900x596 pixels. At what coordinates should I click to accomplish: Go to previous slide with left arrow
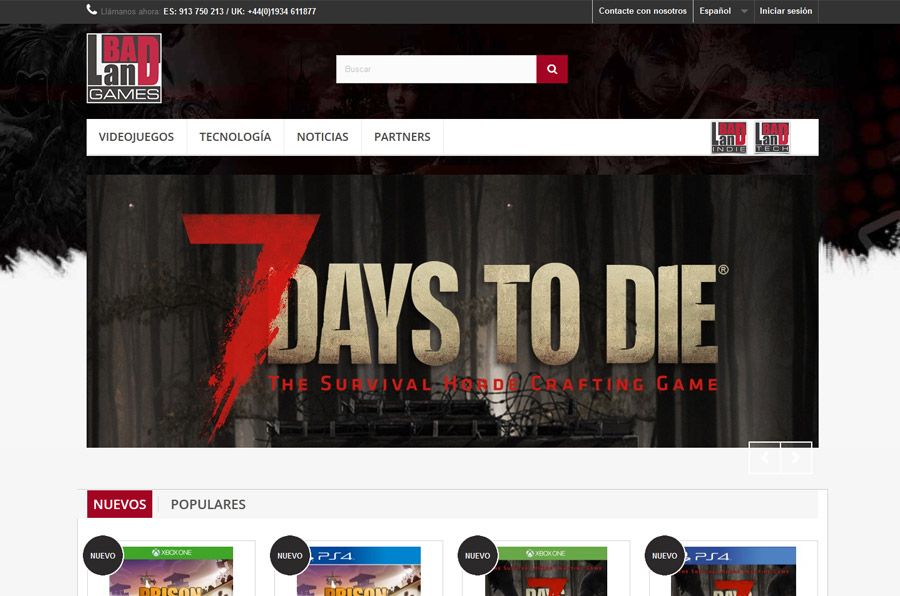coord(765,458)
